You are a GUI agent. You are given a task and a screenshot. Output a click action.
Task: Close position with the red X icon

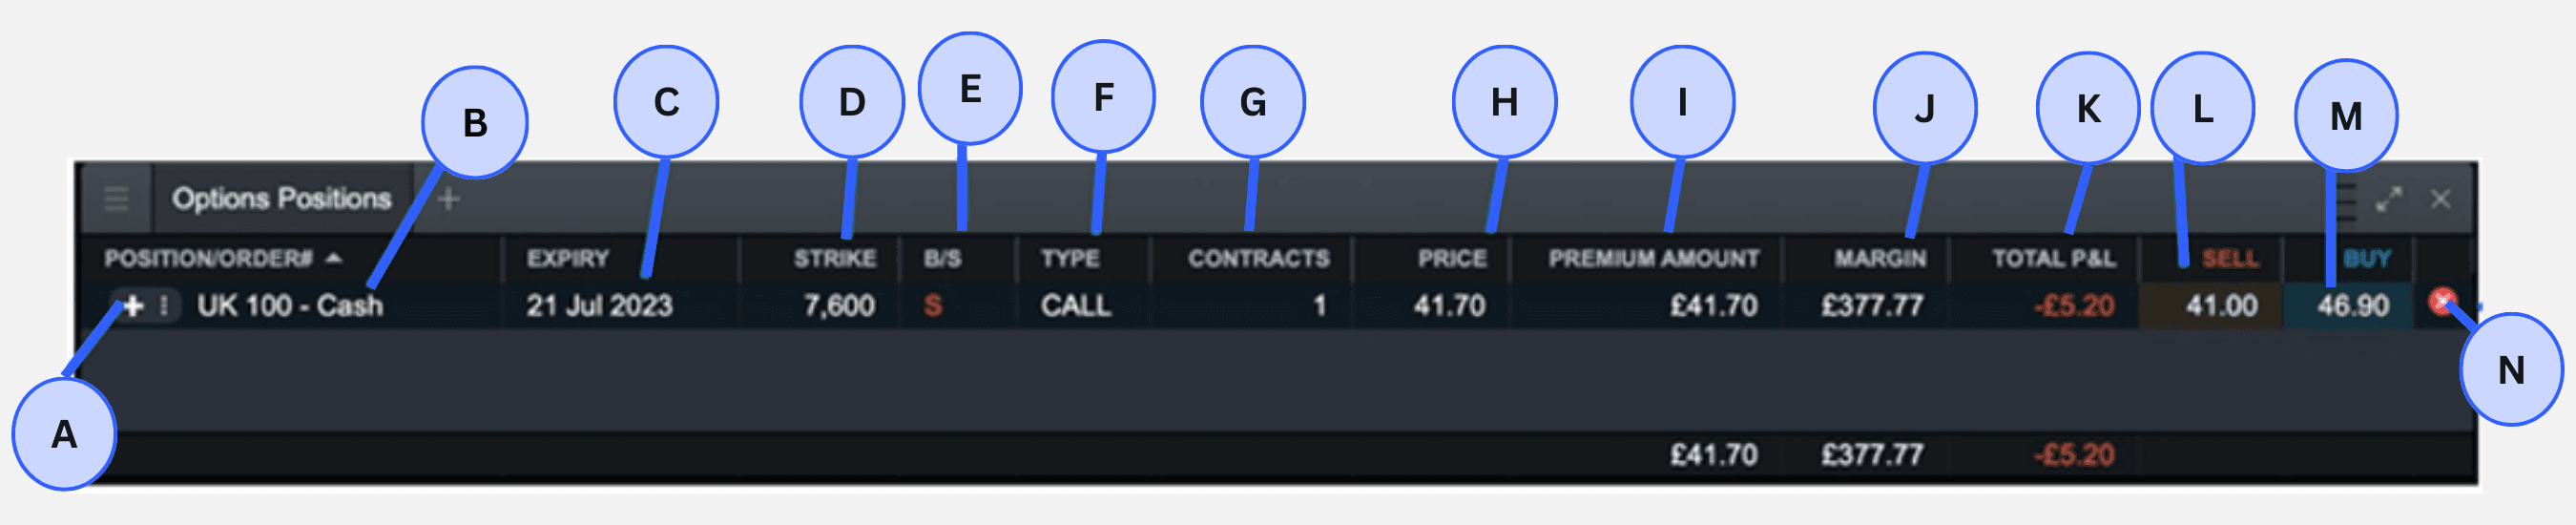point(2442,301)
